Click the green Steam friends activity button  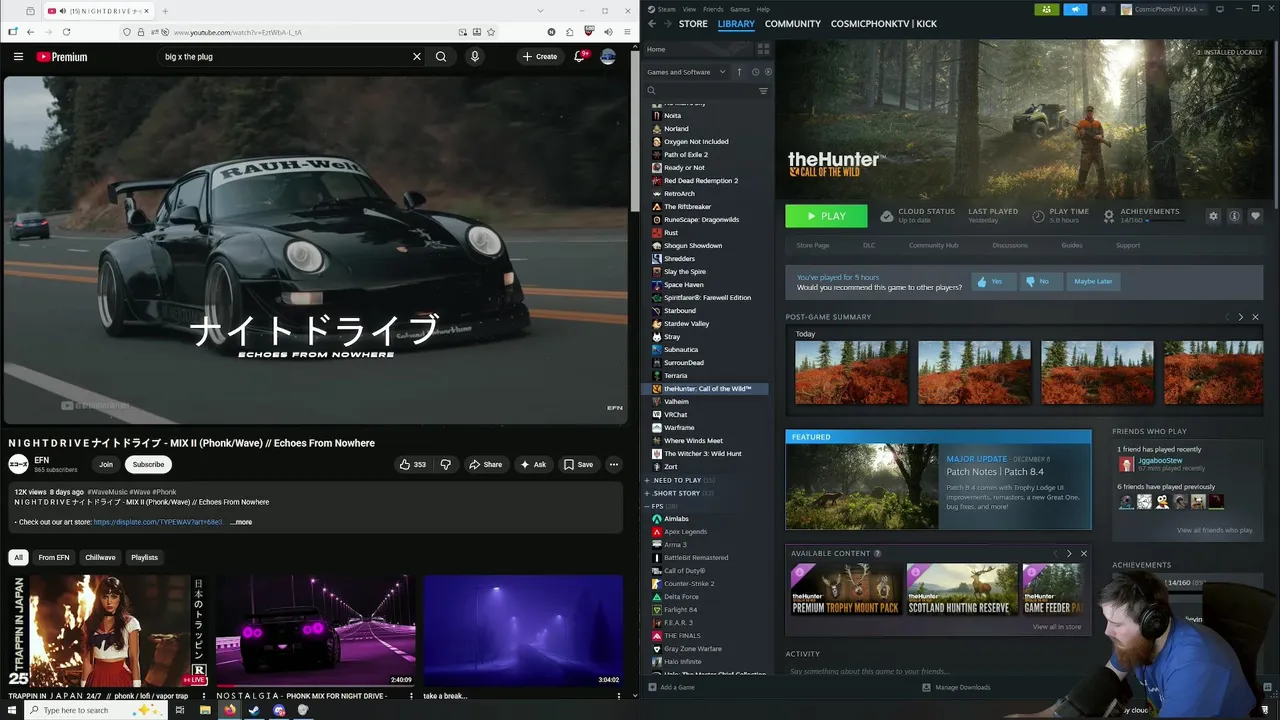(x=1047, y=9)
